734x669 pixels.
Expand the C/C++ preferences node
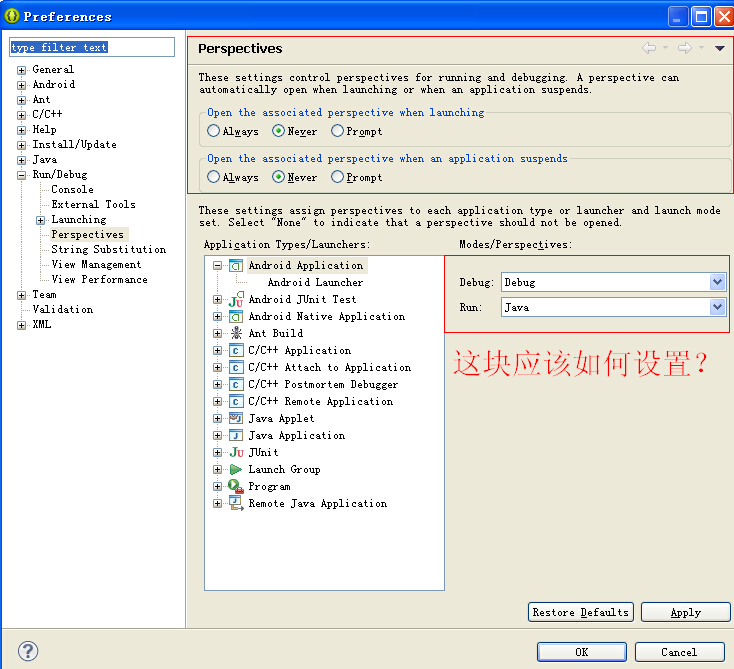[22, 115]
